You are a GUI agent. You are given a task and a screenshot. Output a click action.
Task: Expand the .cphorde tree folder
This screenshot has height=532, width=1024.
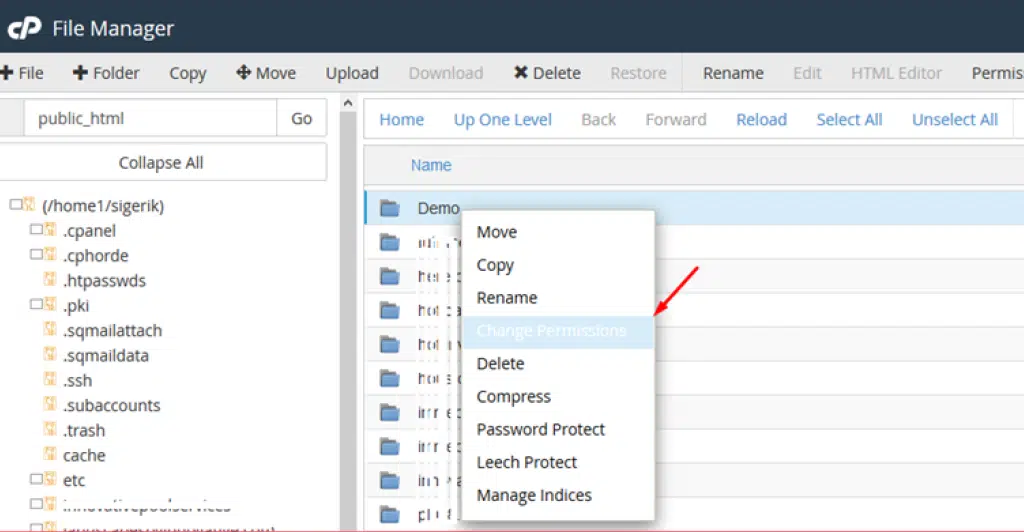(x=36, y=255)
